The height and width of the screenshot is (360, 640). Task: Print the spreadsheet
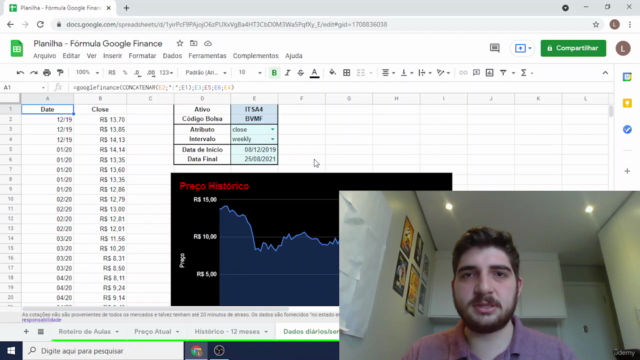47,73
